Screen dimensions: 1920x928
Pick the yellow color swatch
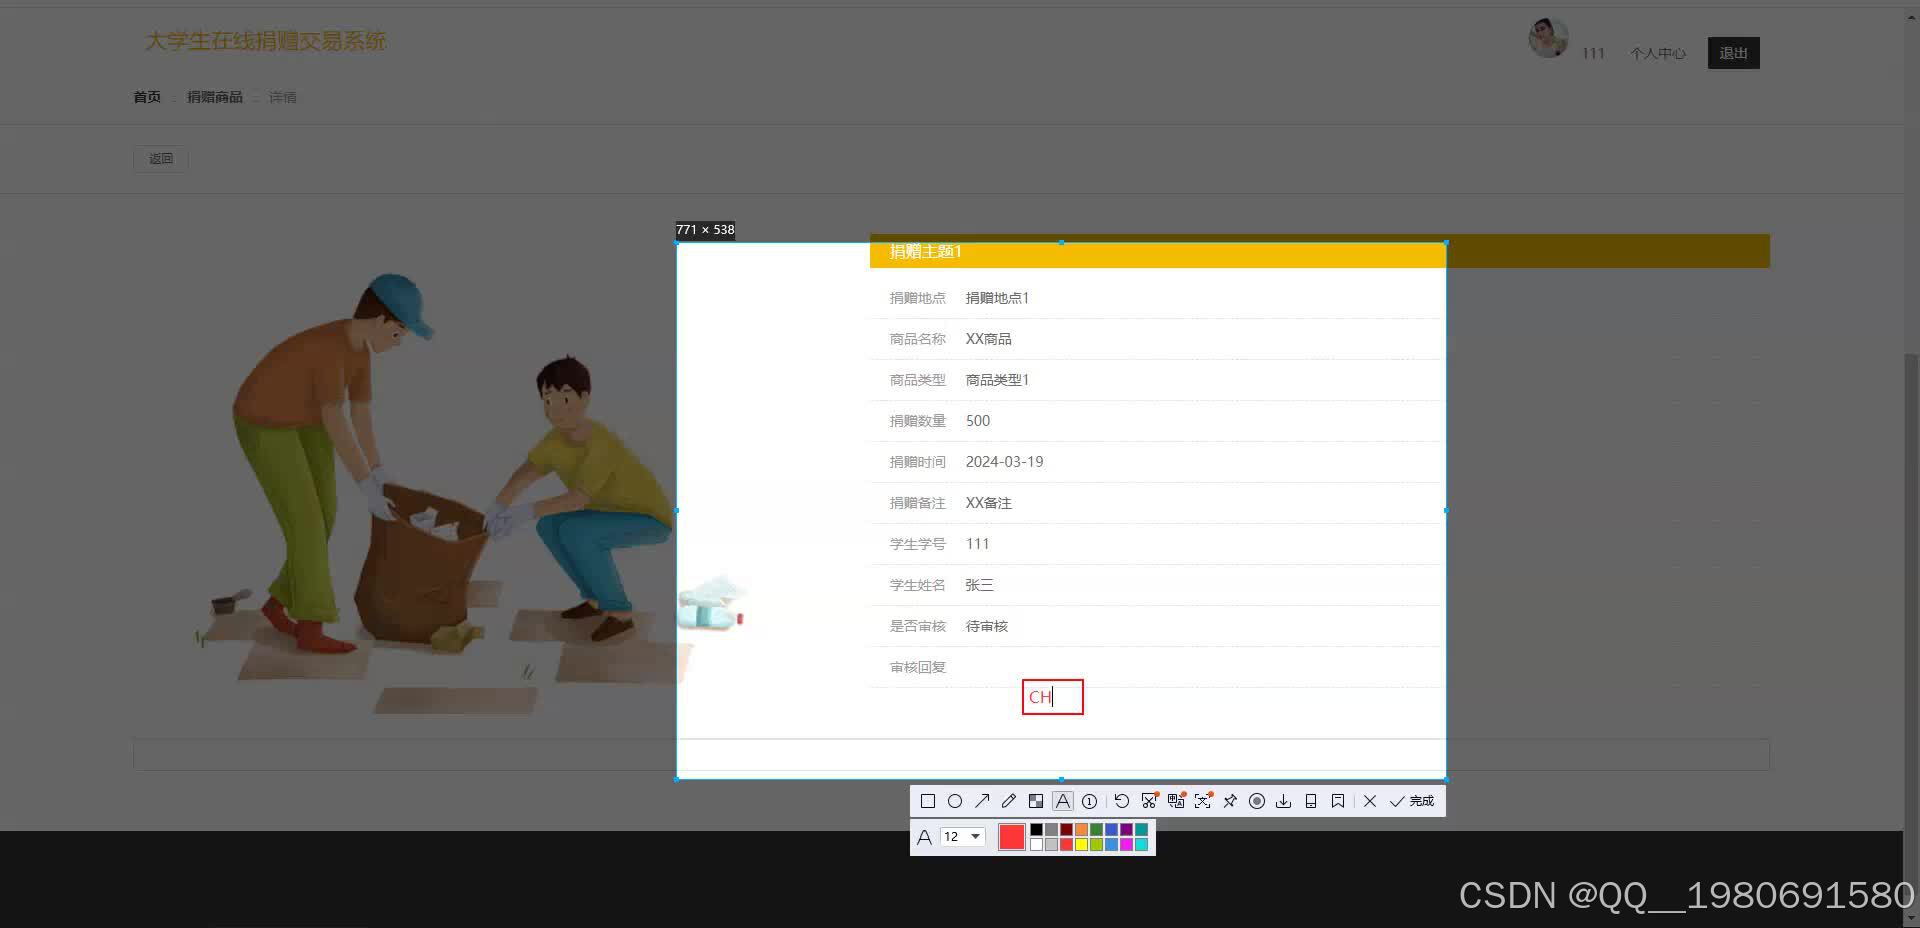coord(1081,845)
